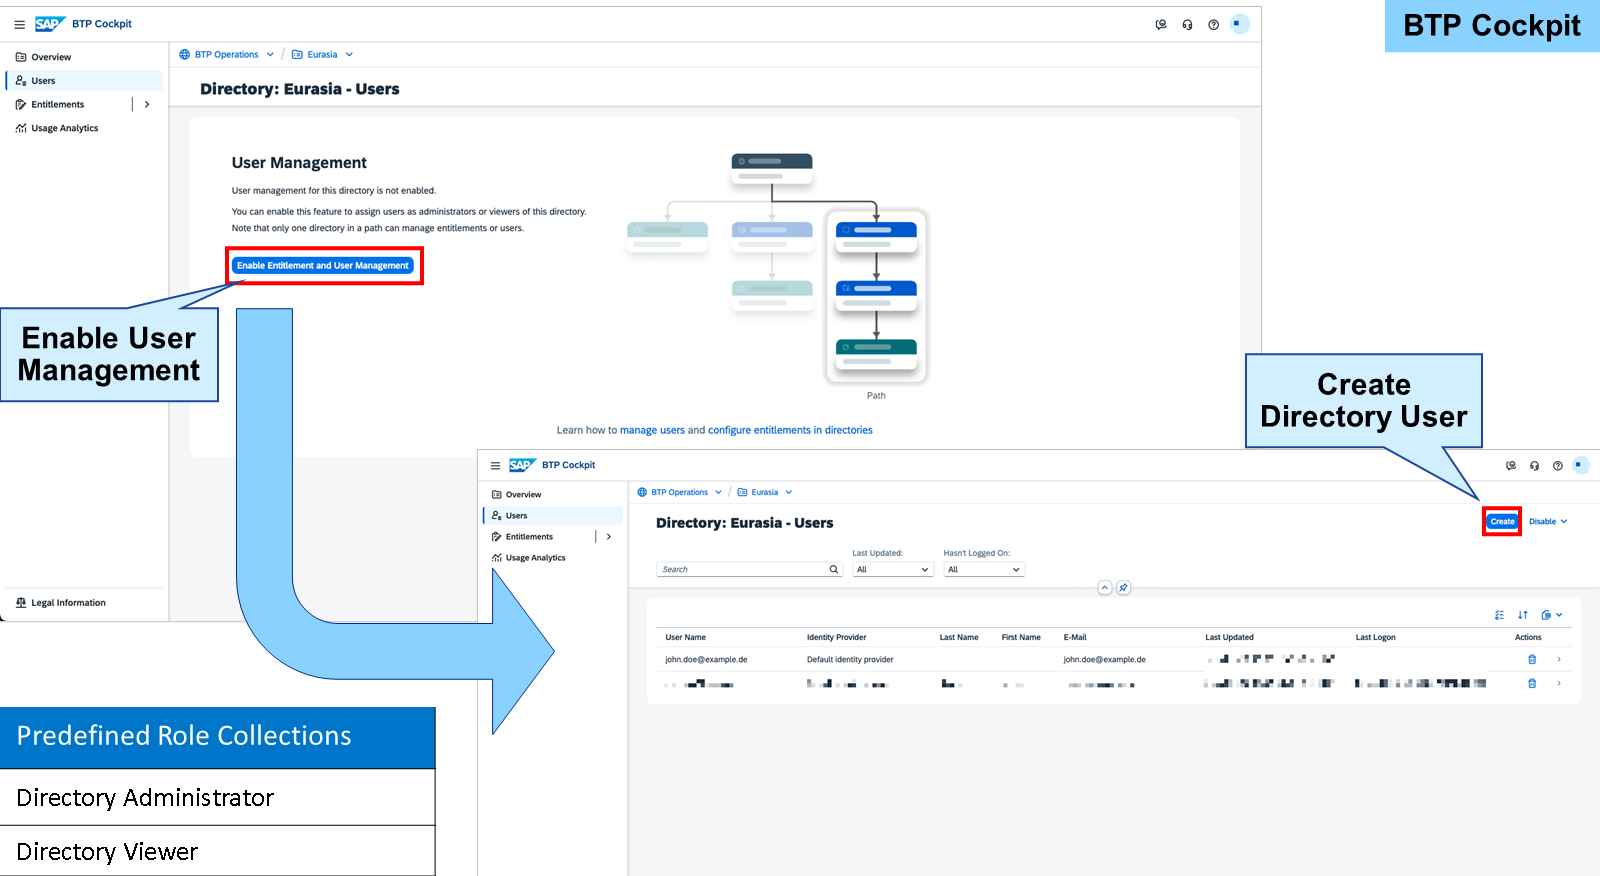
Task: Collapse the page header with the up-arrow button
Action: (1105, 588)
